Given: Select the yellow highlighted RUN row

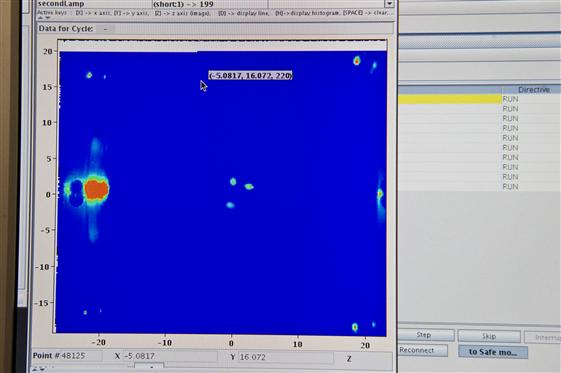Looking at the screenshot, I should point(480,99).
